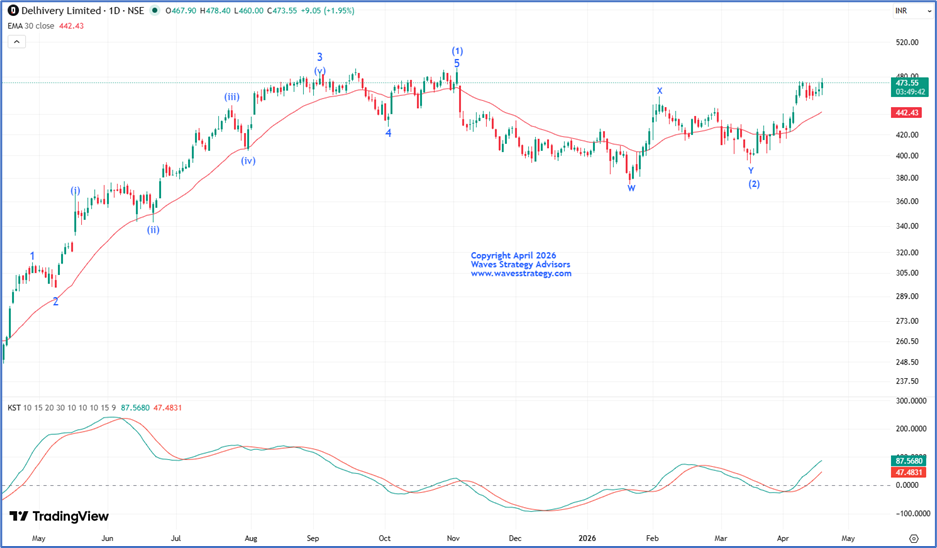Select the (1) wave label at November peak
The image size is (937, 548).
[457, 51]
